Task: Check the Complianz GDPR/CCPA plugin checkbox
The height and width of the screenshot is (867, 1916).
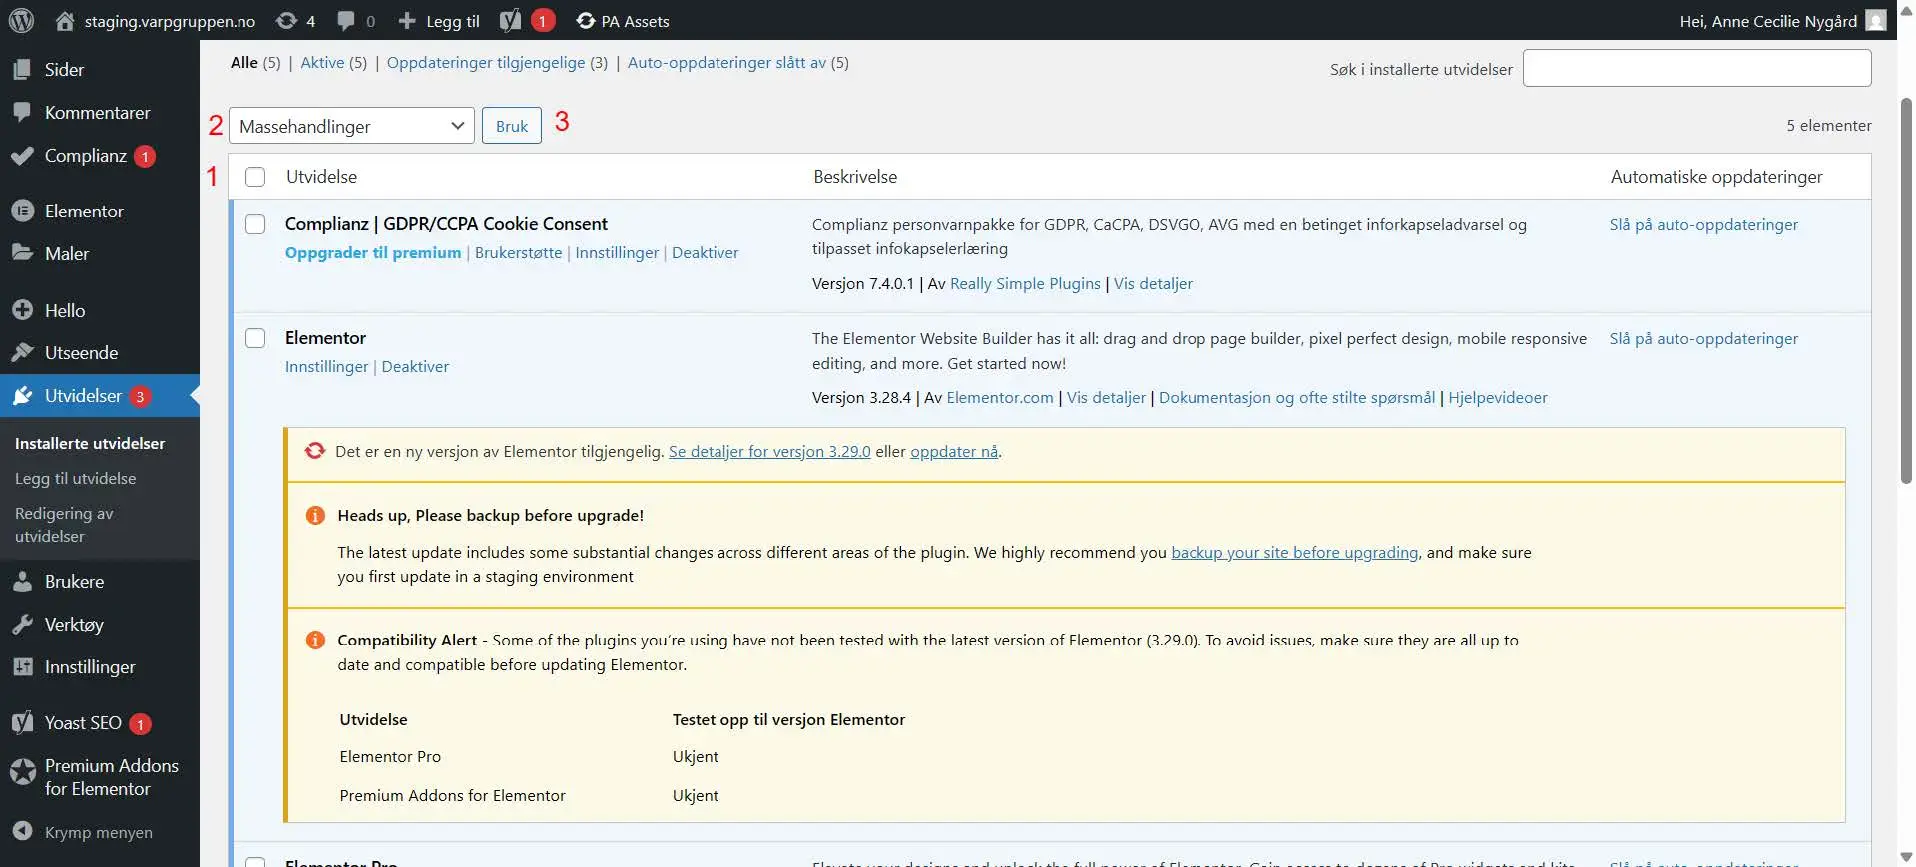Action: pyautogui.click(x=255, y=224)
